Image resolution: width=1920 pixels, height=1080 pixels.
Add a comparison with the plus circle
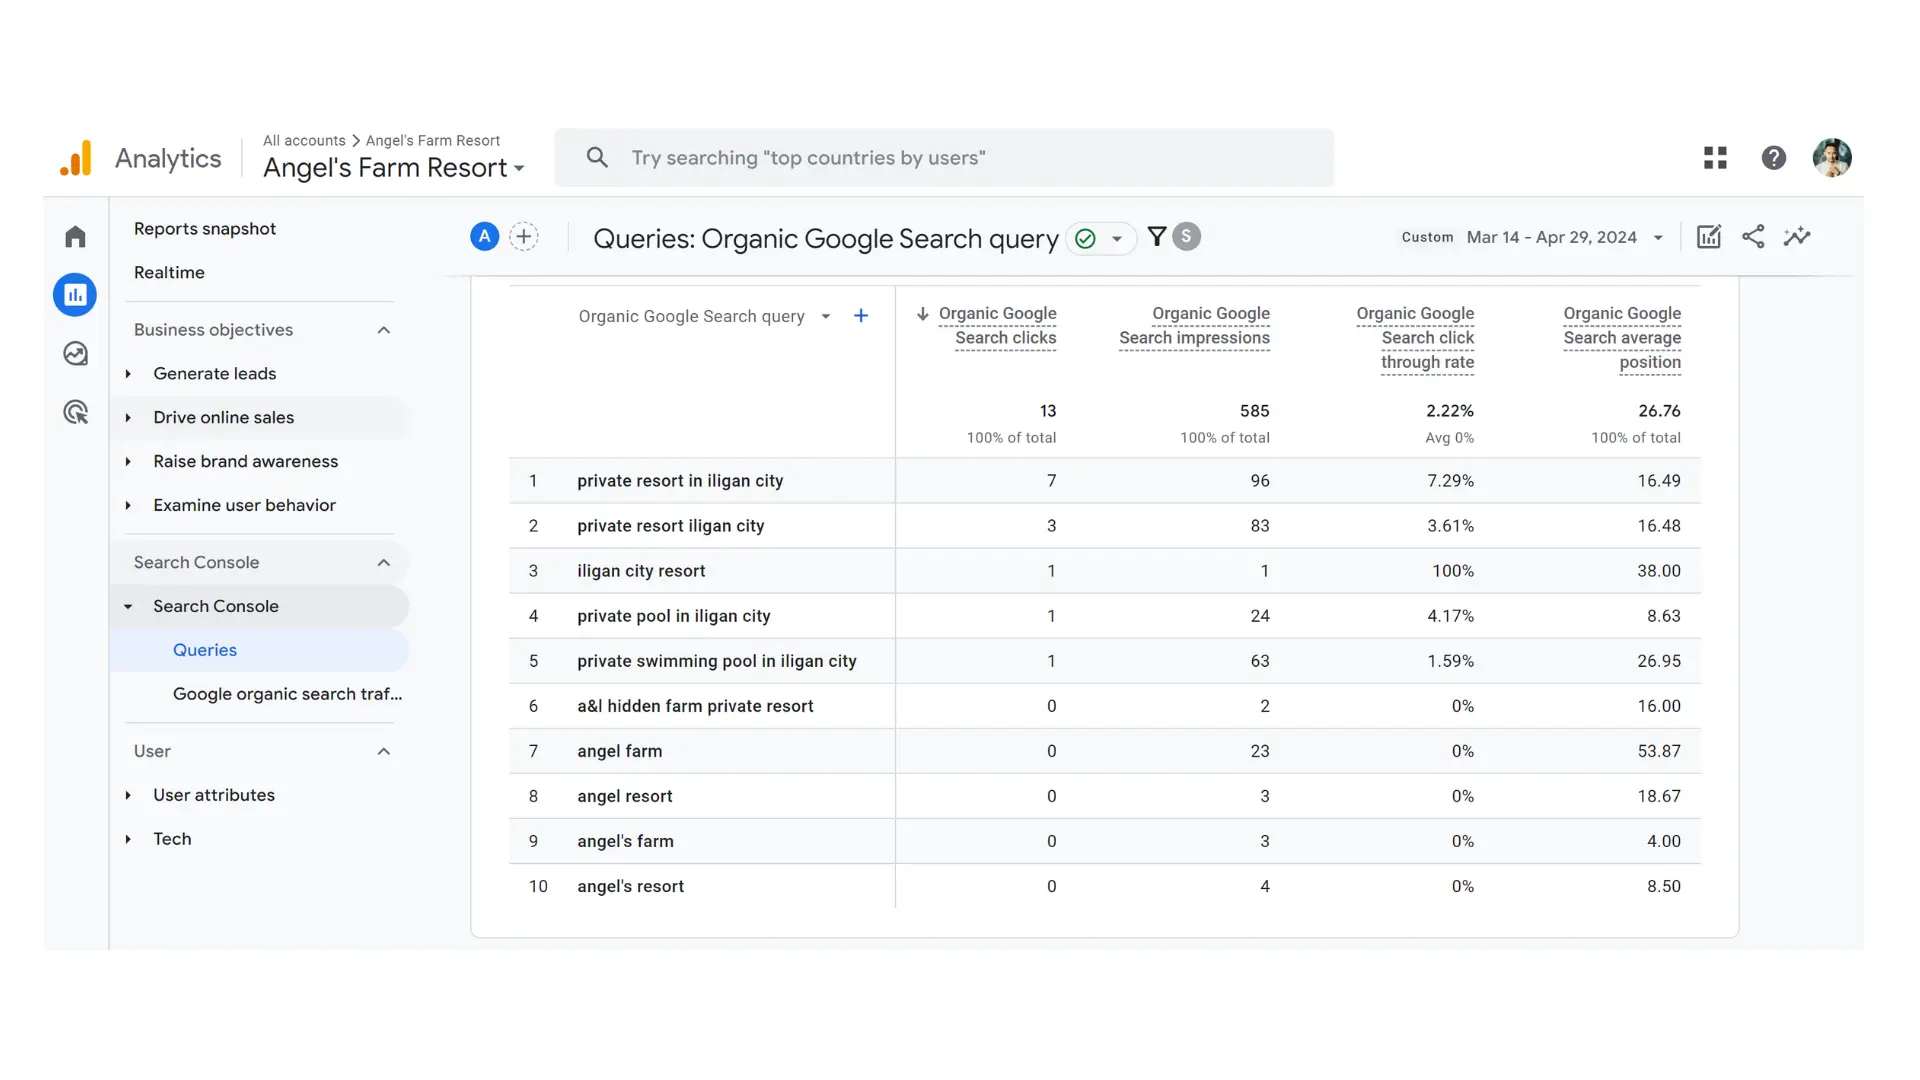[x=524, y=237]
